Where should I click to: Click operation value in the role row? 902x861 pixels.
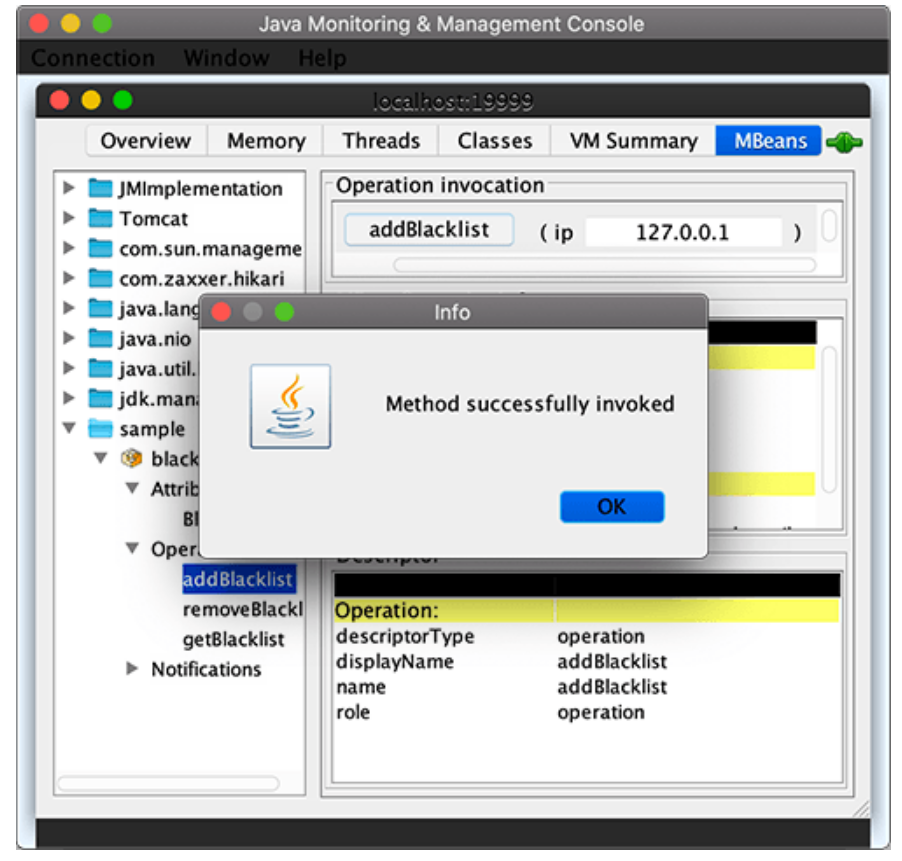pyautogui.click(x=601, y=713)
